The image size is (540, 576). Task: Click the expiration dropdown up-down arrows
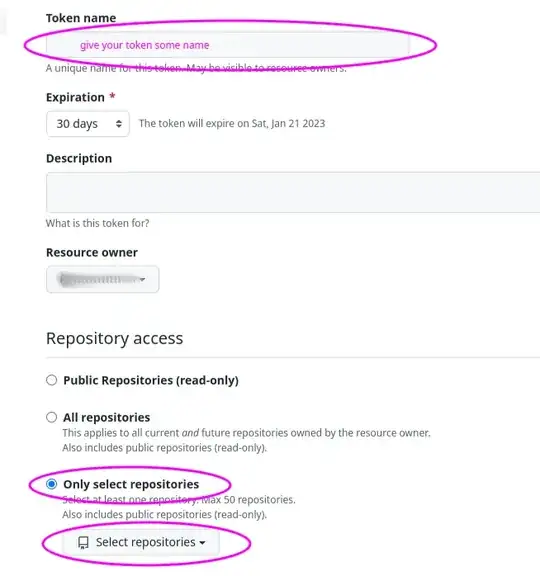[x=119, y=124]
